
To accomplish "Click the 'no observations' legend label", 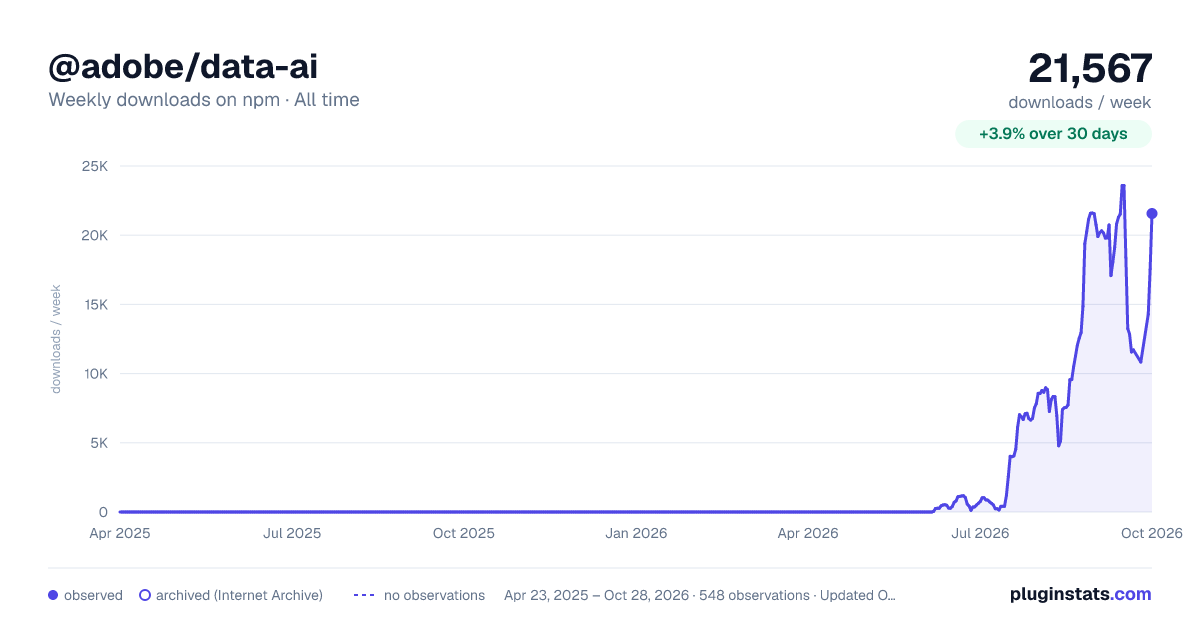I will (x=434, y=595).
